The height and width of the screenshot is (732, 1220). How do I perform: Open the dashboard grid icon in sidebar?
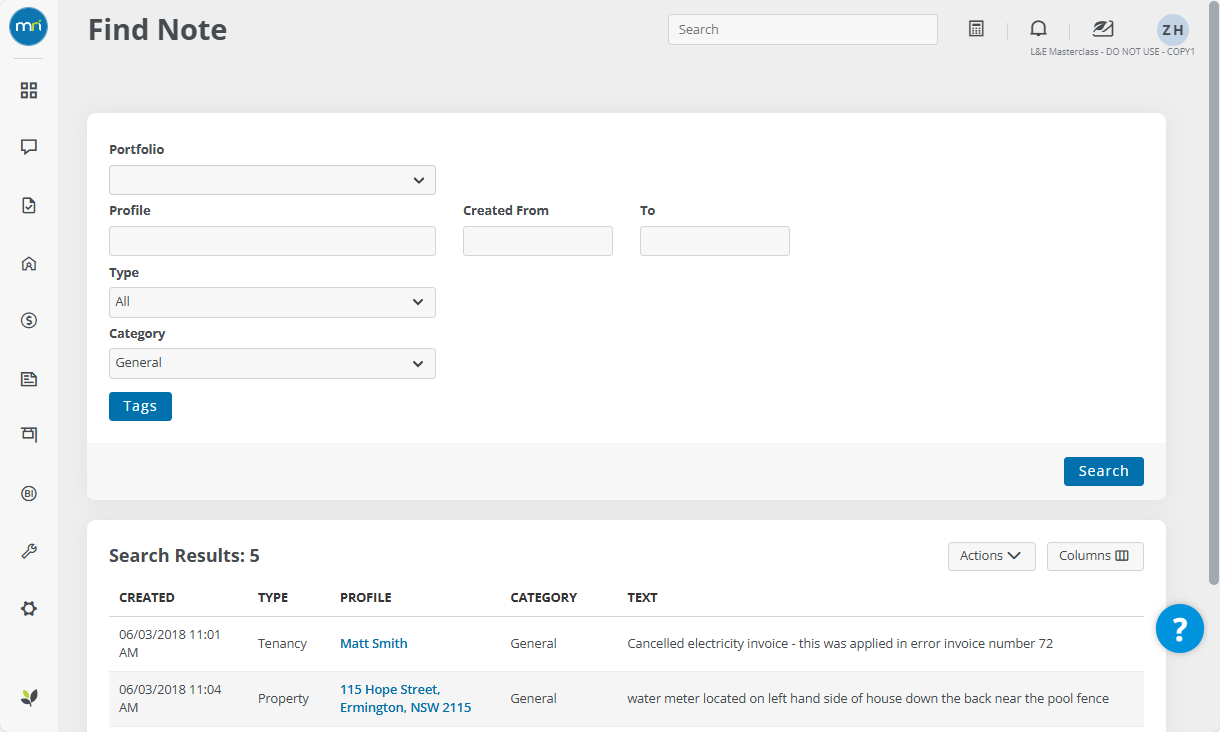pyautogui.click(x=29, y=90)
